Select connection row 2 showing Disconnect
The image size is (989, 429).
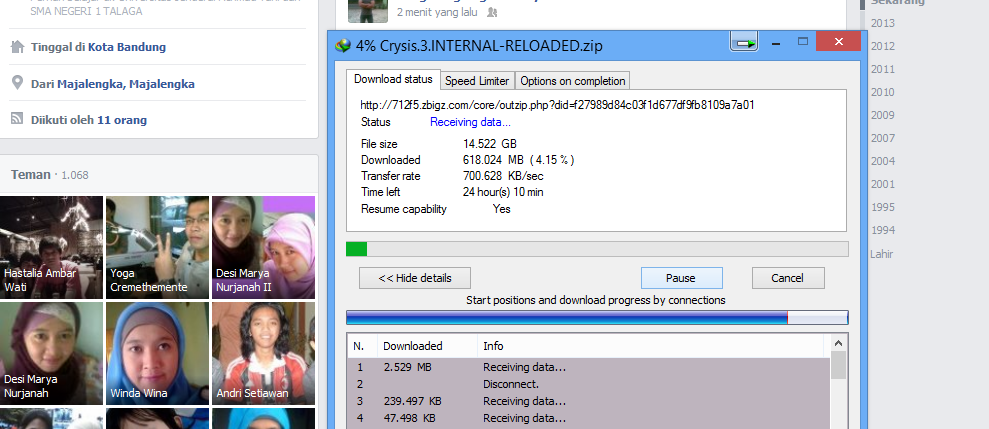pyautogui.click(x=588, y=384)
